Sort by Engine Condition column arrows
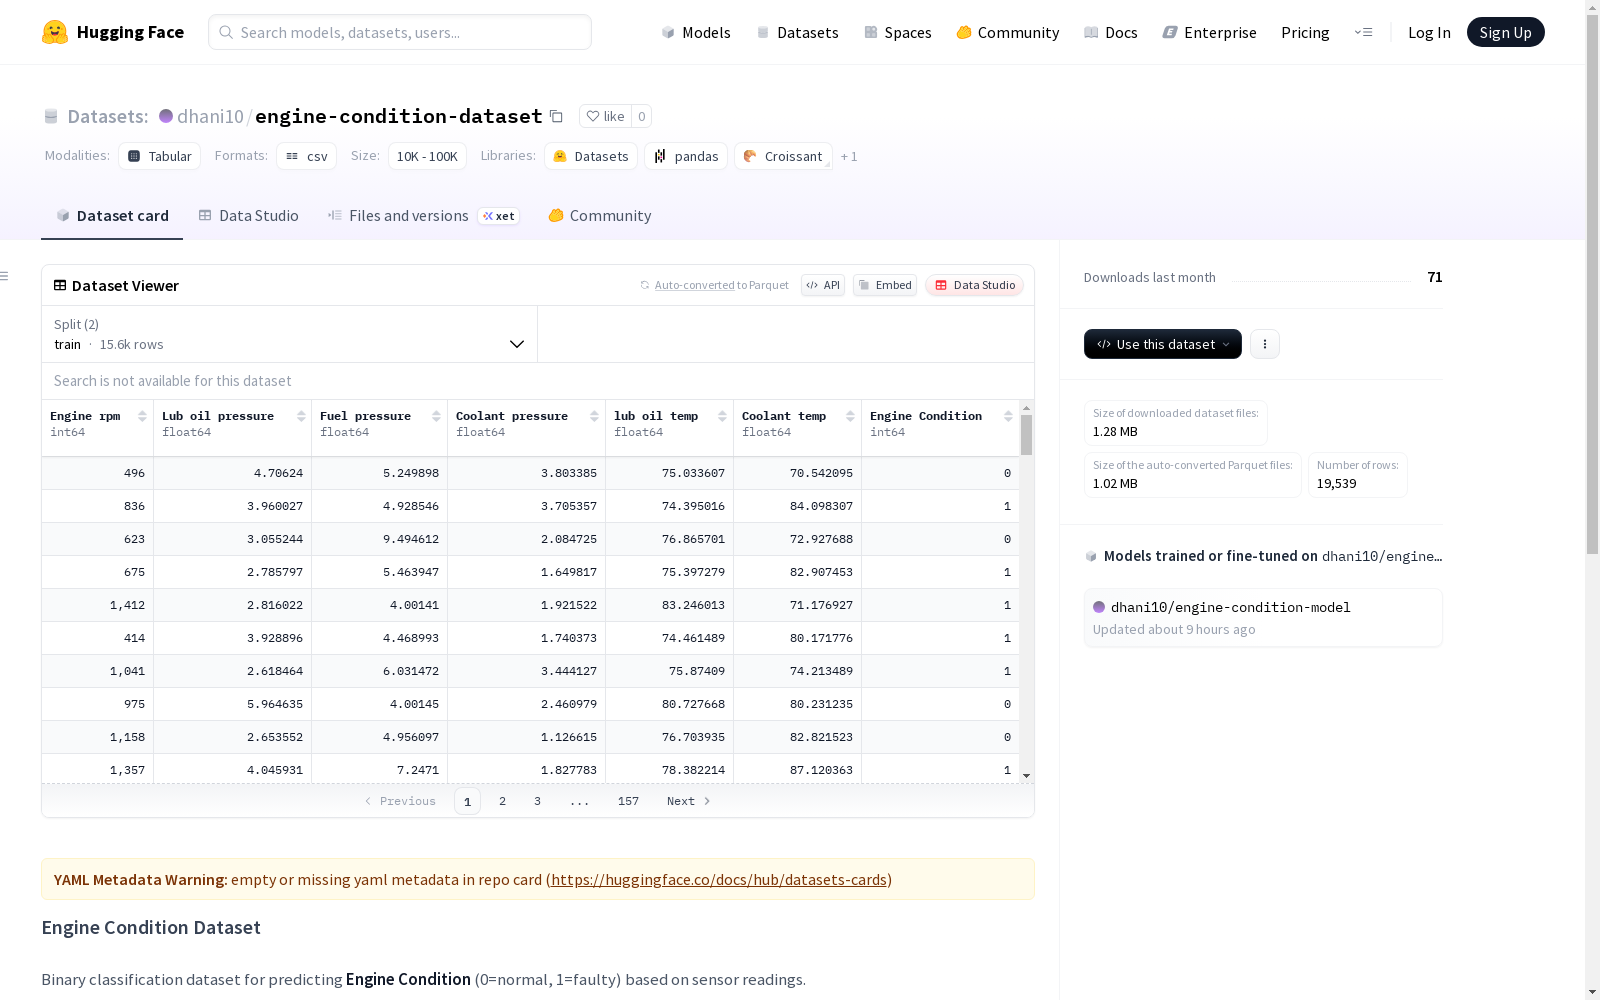1600x1000 pixels. pos(1008,416)
